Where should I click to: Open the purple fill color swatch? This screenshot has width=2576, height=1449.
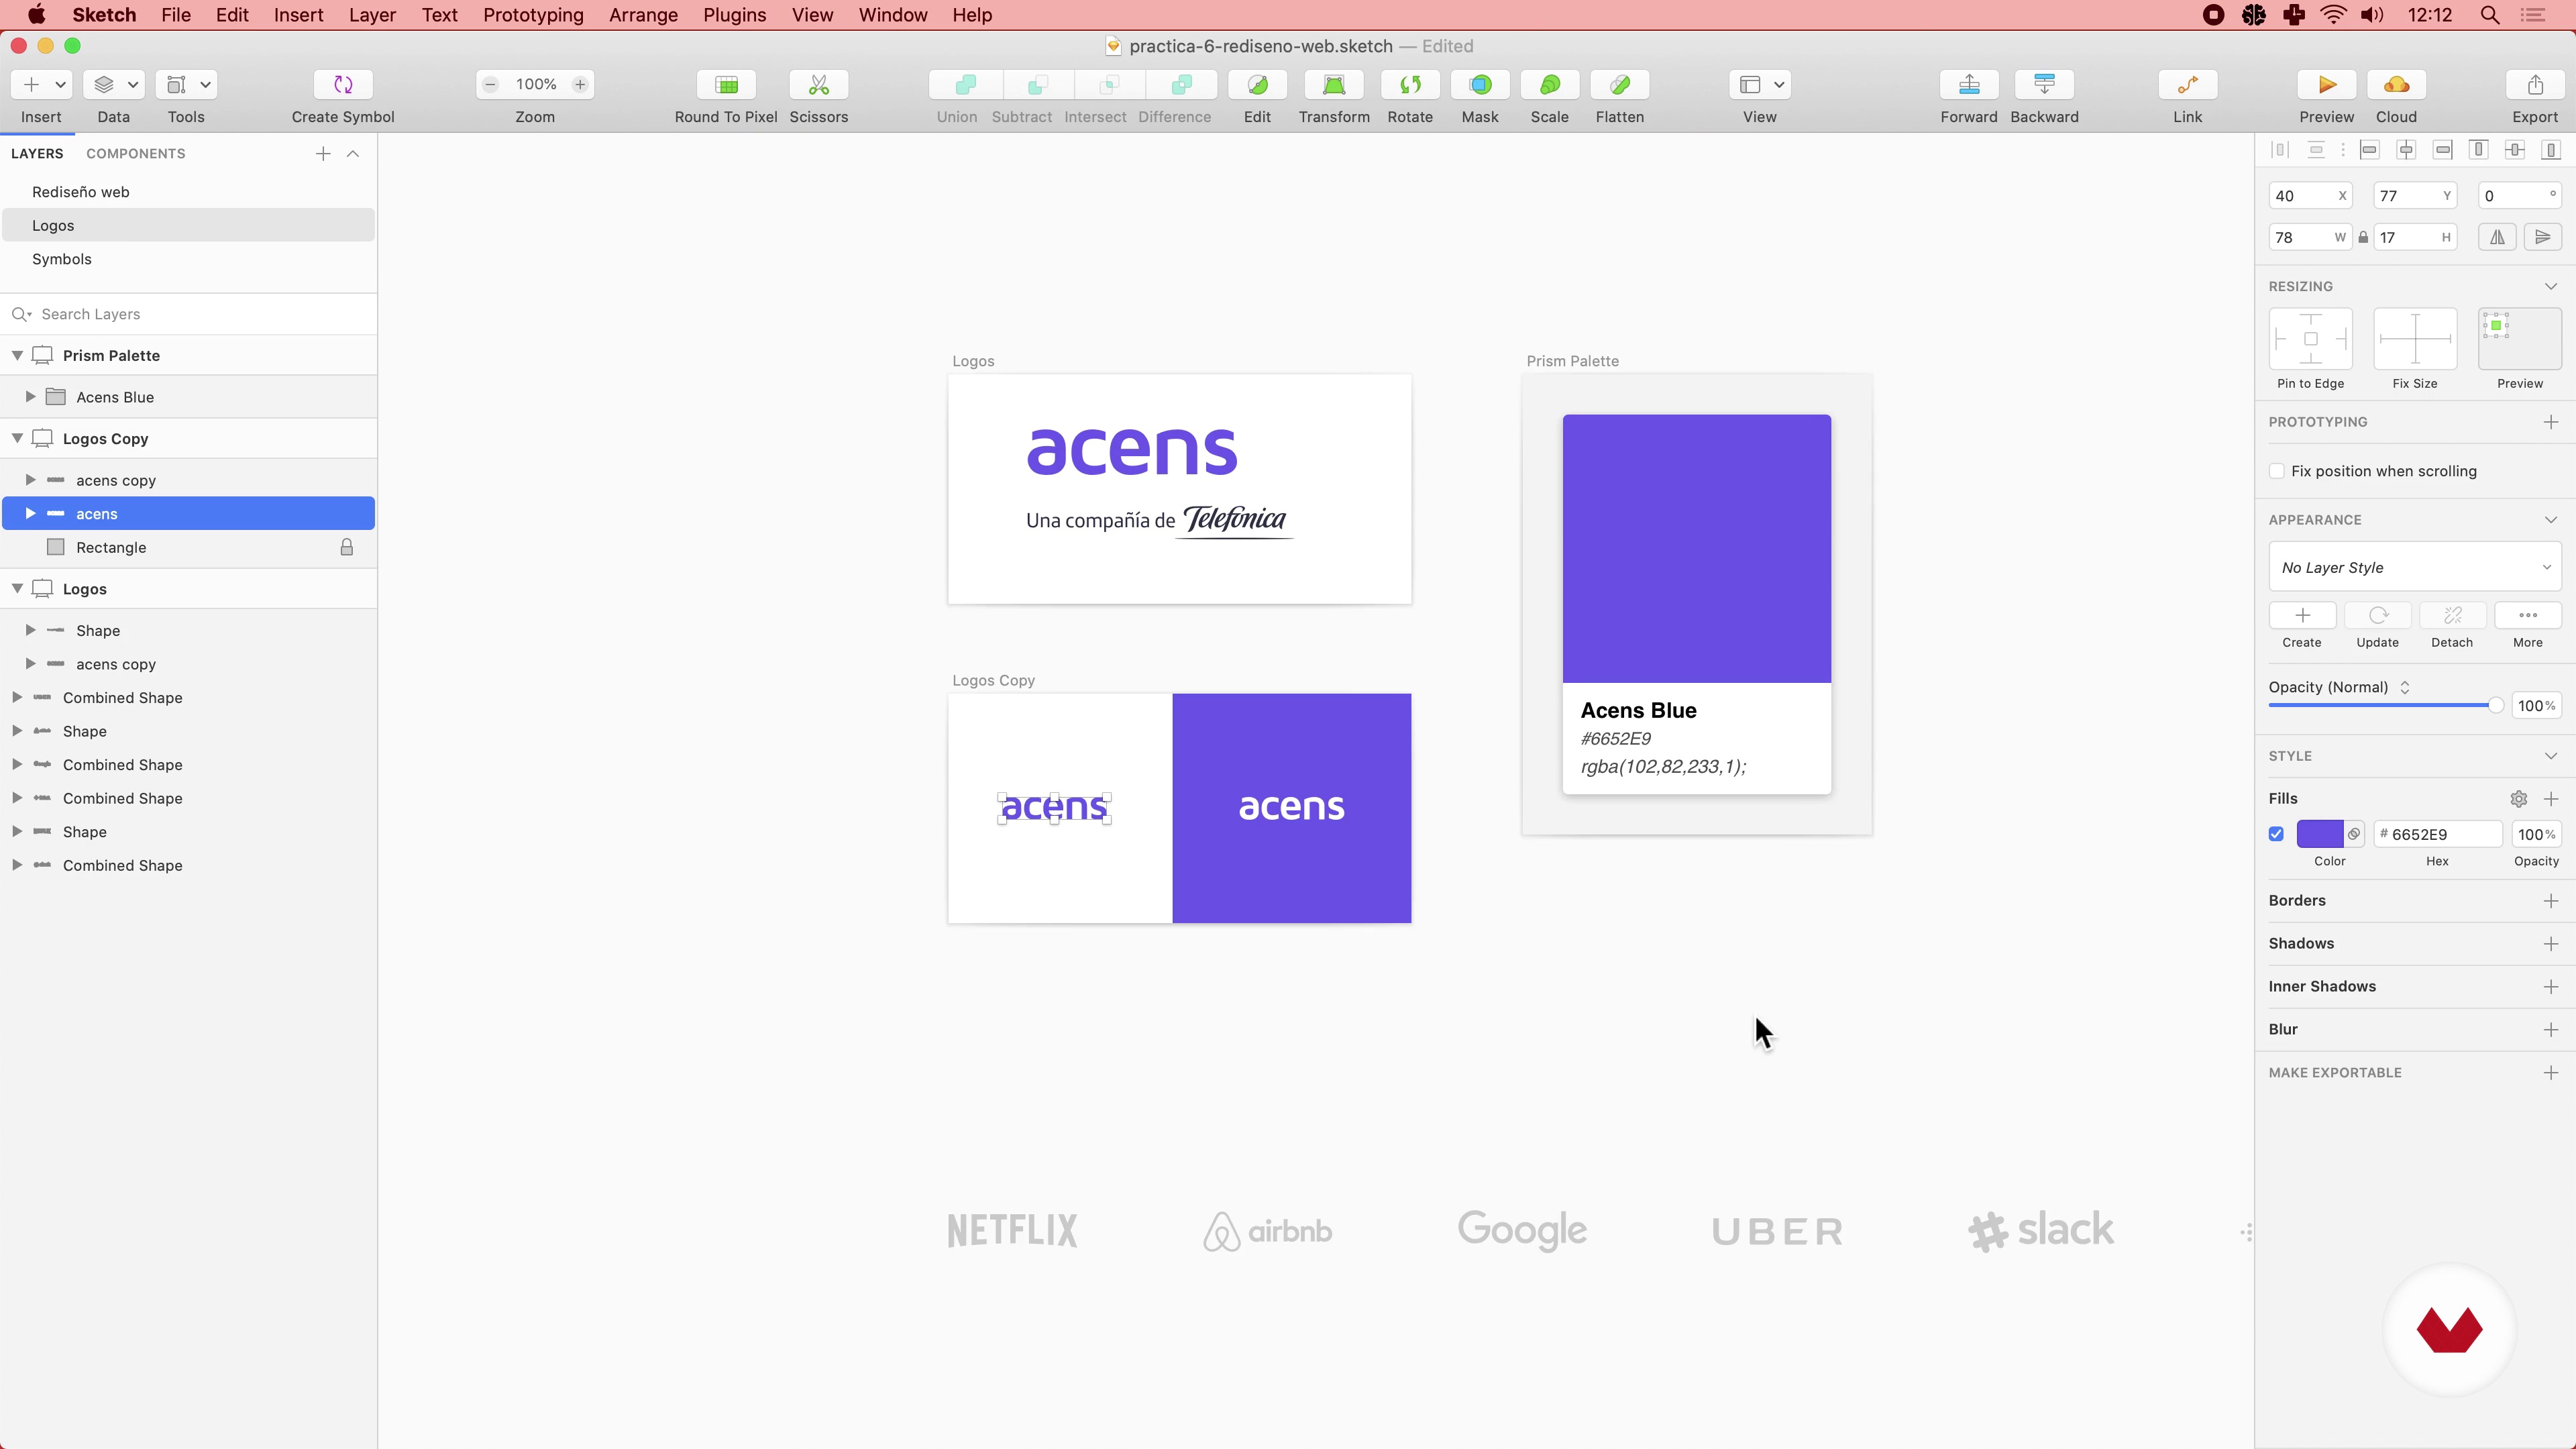pyautogui.click(x=2320, y=834)
